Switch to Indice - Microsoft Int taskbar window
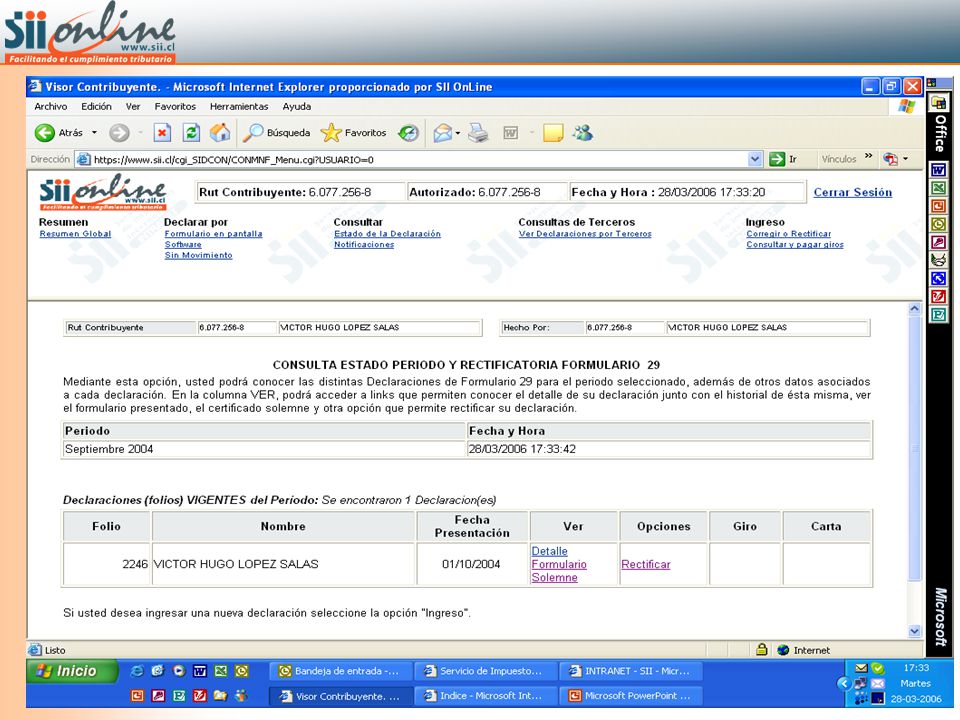 pos(485,696)
